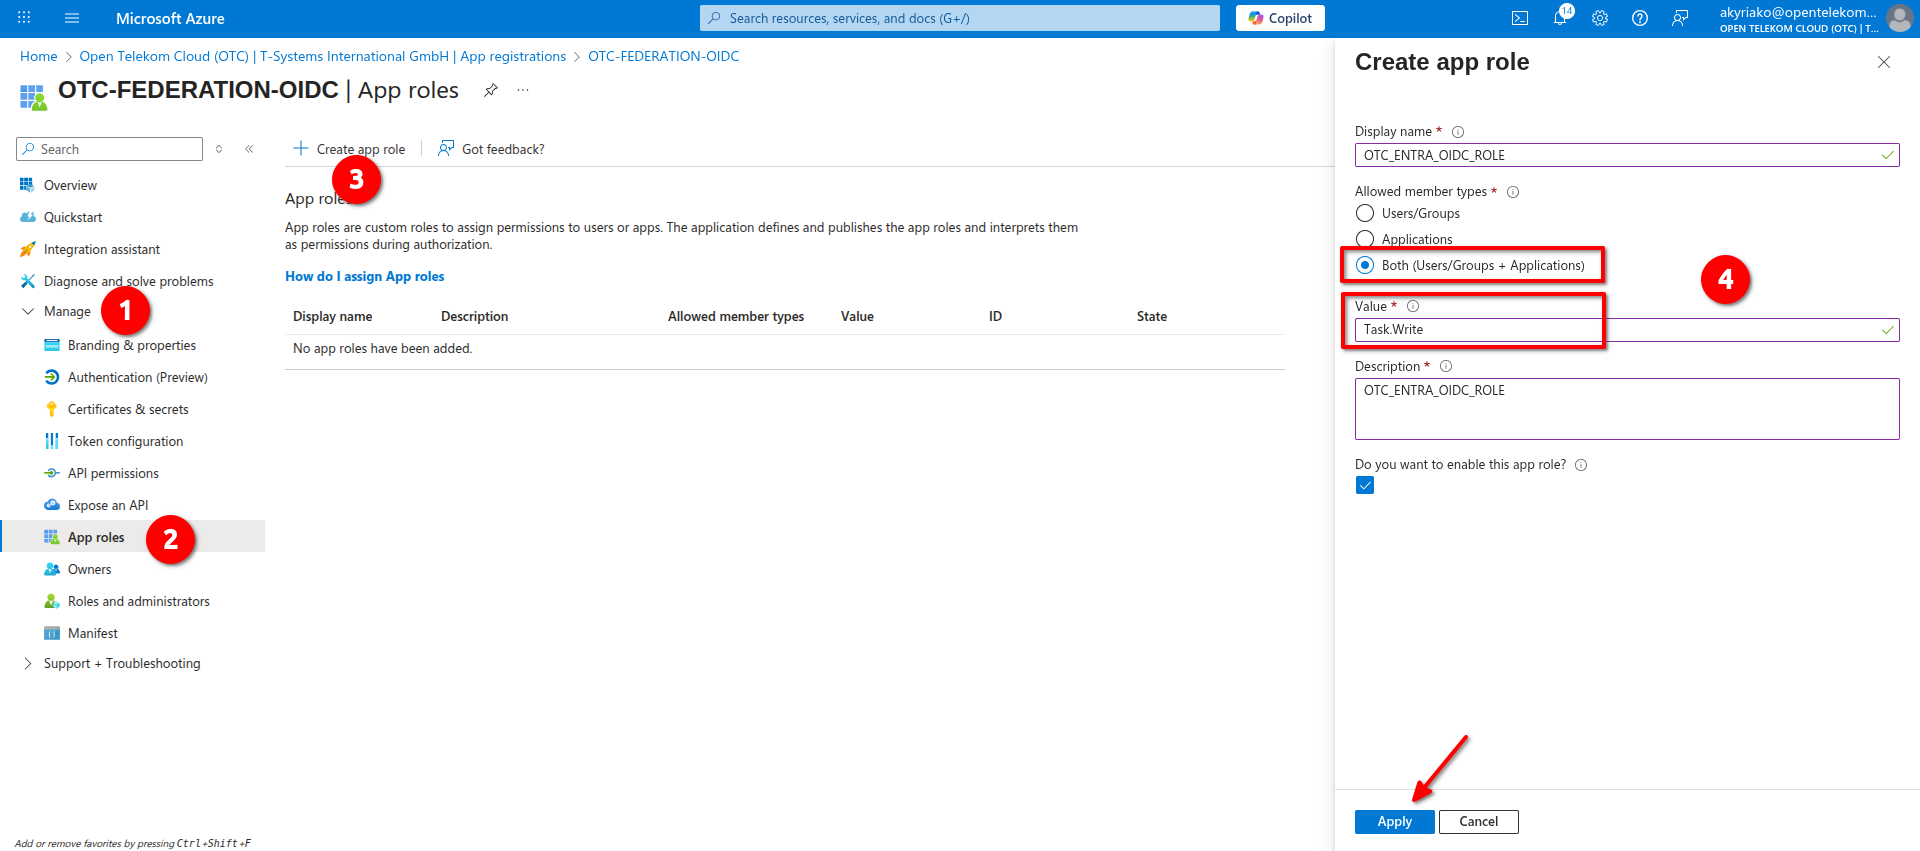Collapse the Manage section
This screenshot has width=1920, height=851.
[x=28, y=312]
